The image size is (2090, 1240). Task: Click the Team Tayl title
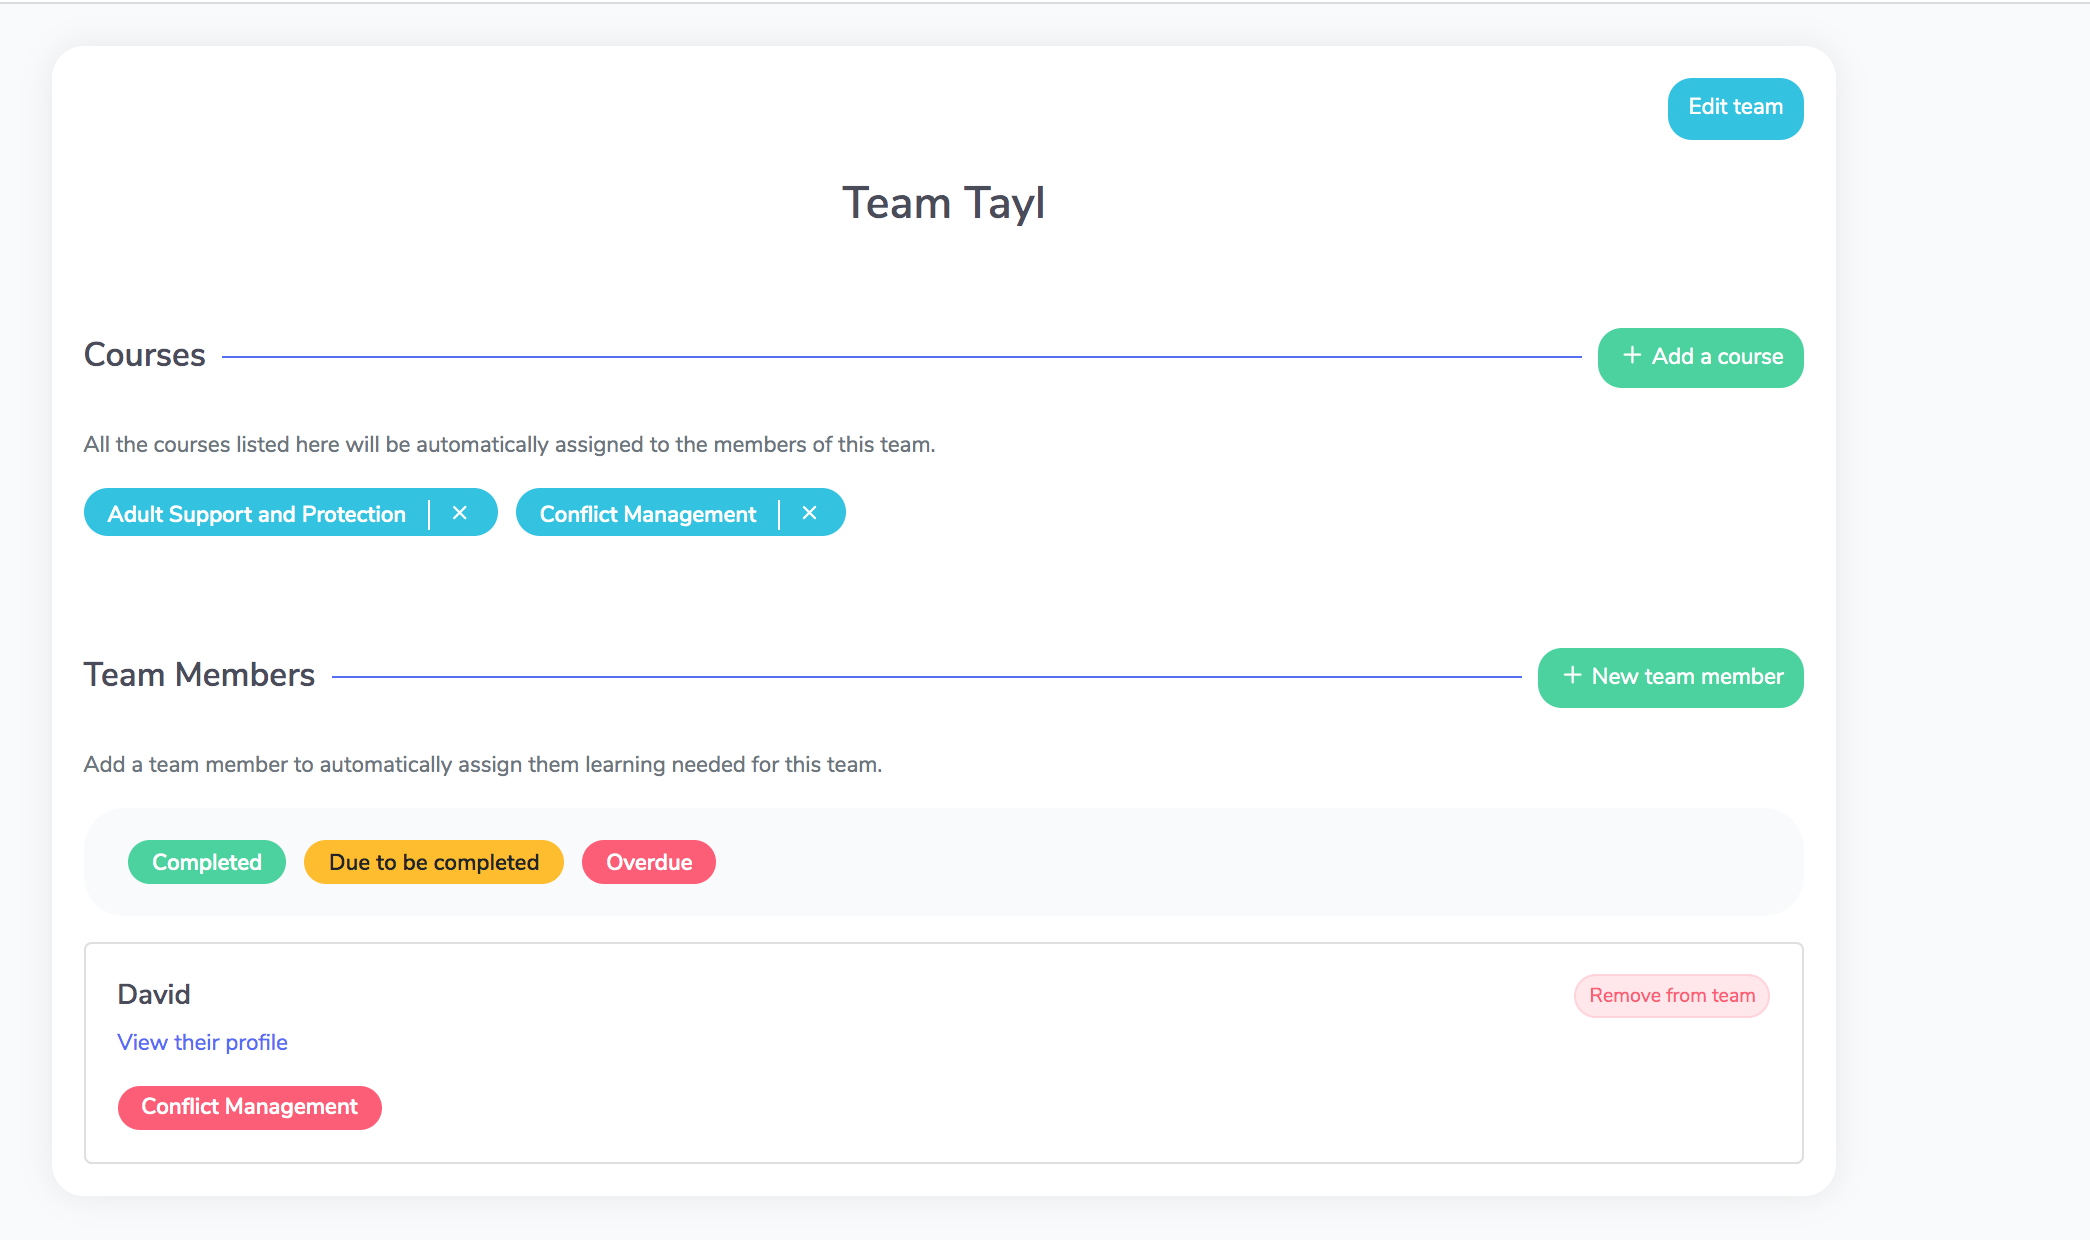pyautogui.click(x=943, y=203)
